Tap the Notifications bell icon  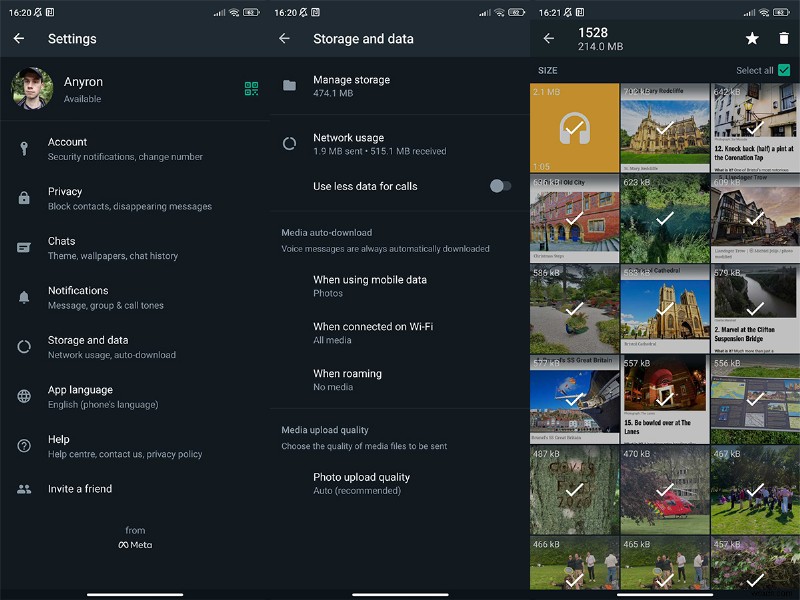(x=24, y=296)
